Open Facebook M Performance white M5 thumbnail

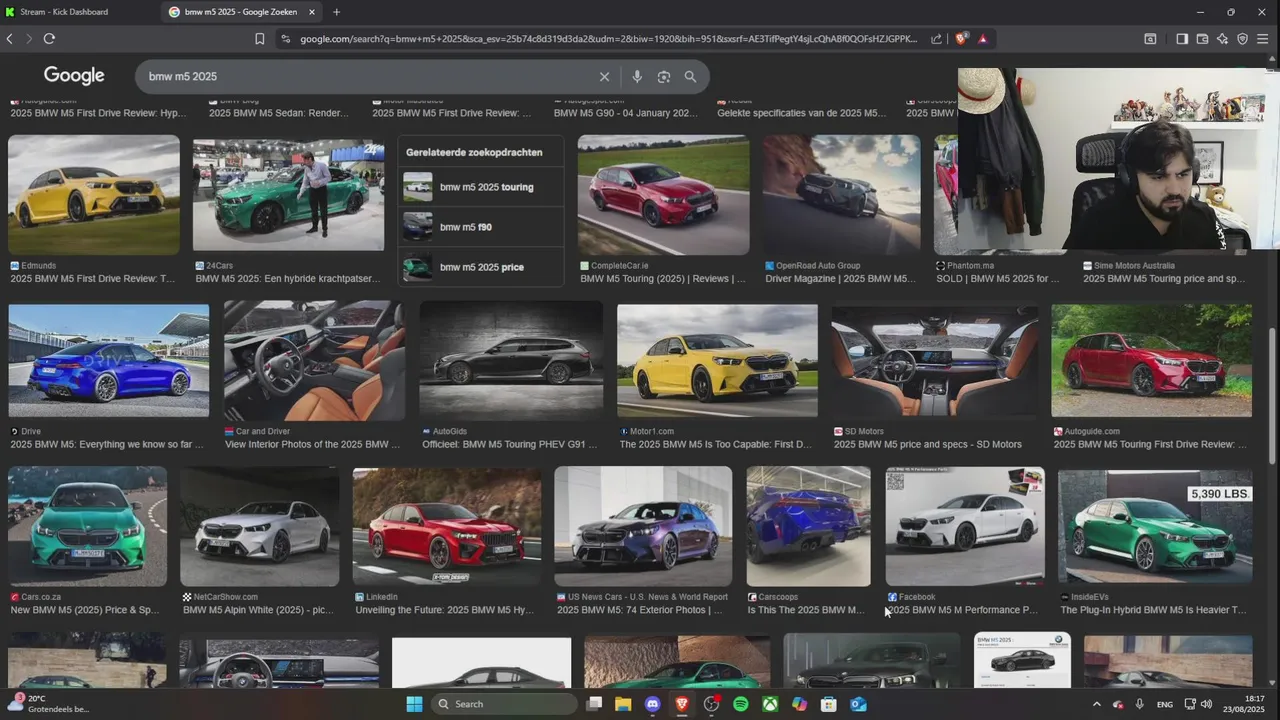[x=965, y=526]
